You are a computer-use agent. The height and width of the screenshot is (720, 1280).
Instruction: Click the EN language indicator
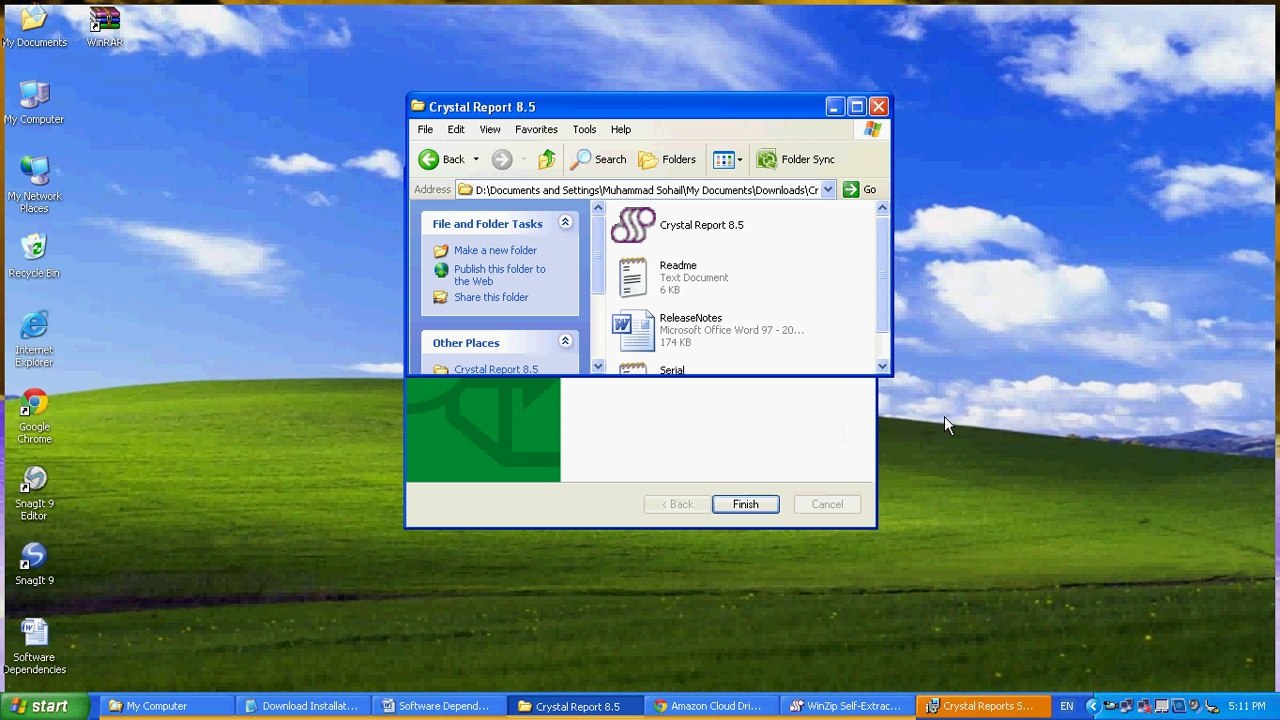point(1067,706)
